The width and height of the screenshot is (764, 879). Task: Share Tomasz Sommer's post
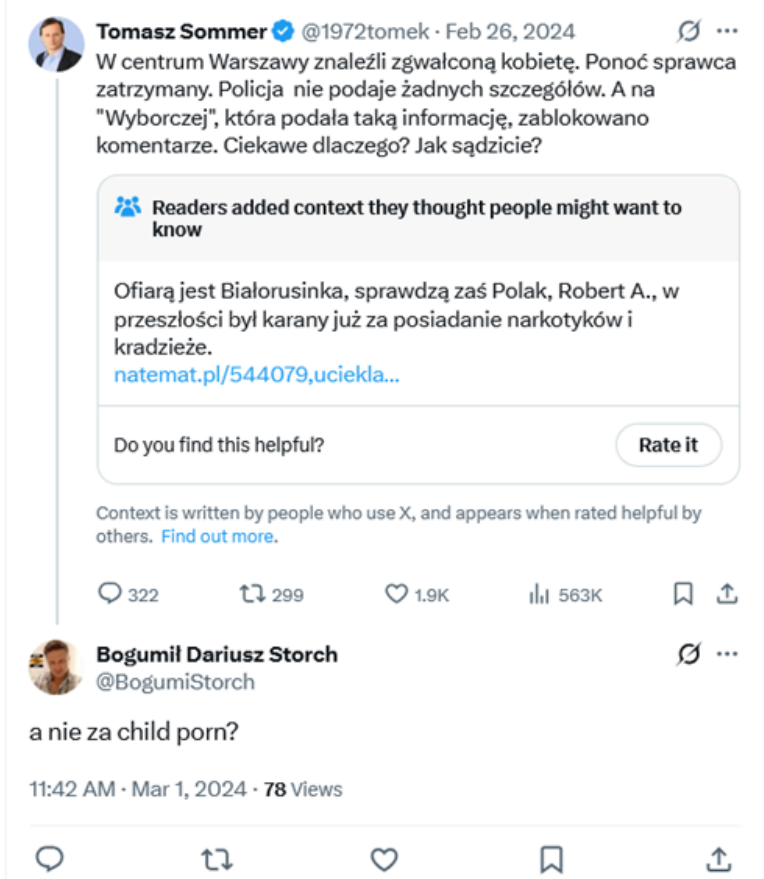coord(727,594)
